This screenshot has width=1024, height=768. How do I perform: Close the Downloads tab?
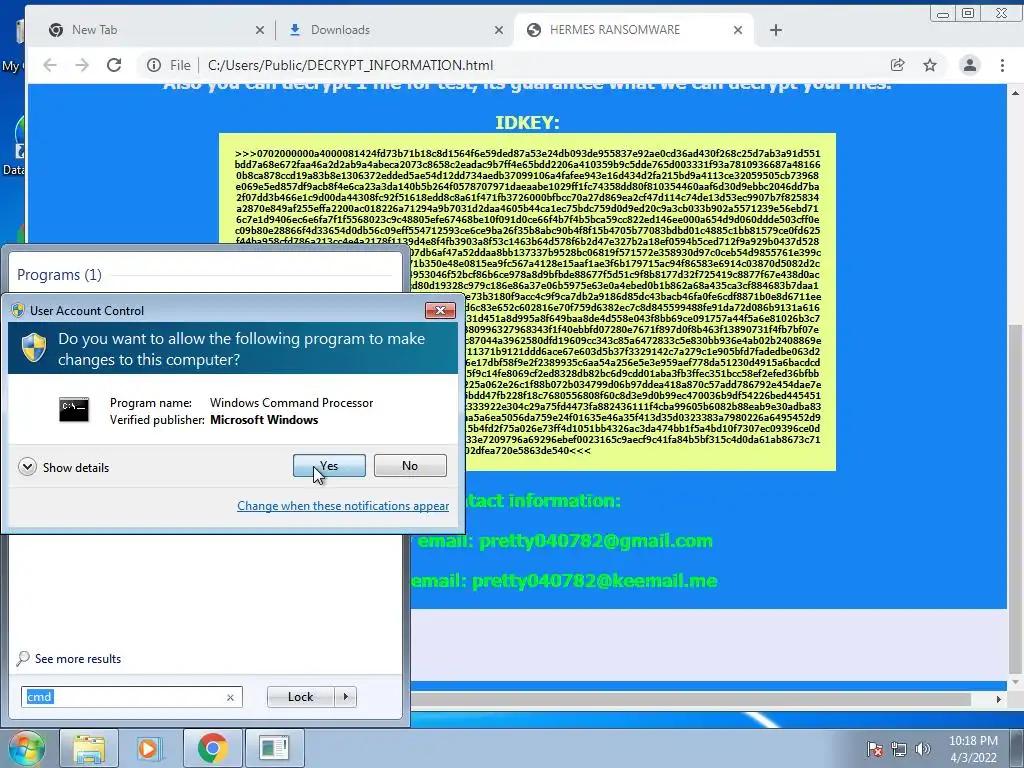point(499,30)
